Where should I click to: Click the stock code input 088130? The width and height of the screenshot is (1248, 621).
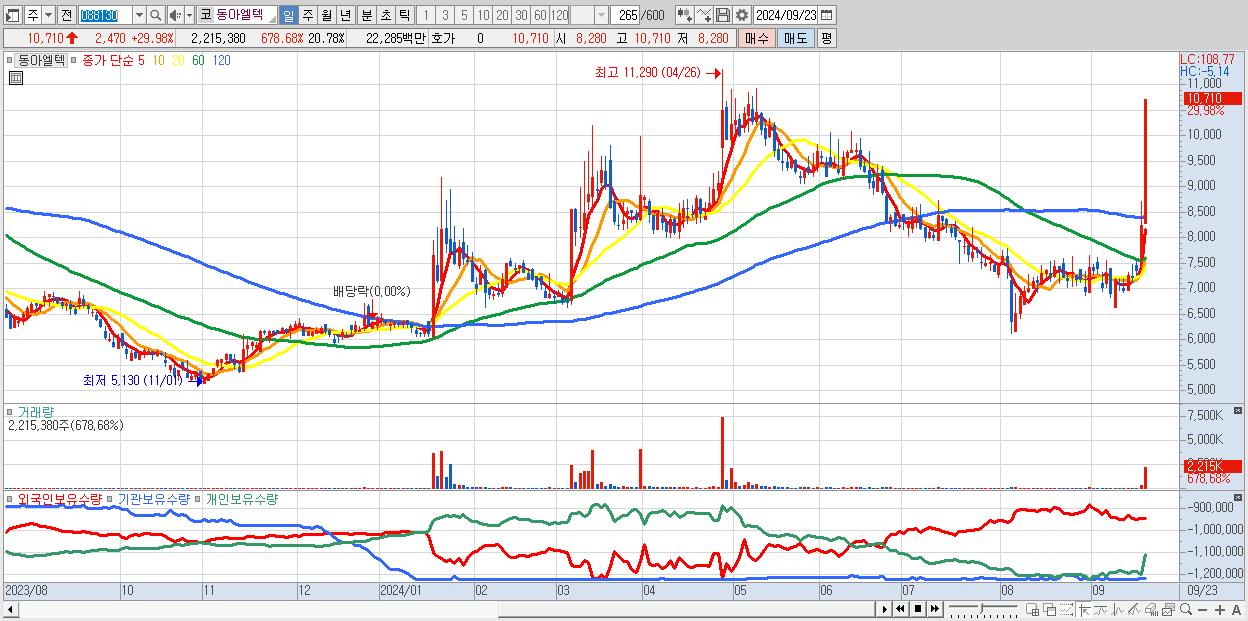click(104, 15)
